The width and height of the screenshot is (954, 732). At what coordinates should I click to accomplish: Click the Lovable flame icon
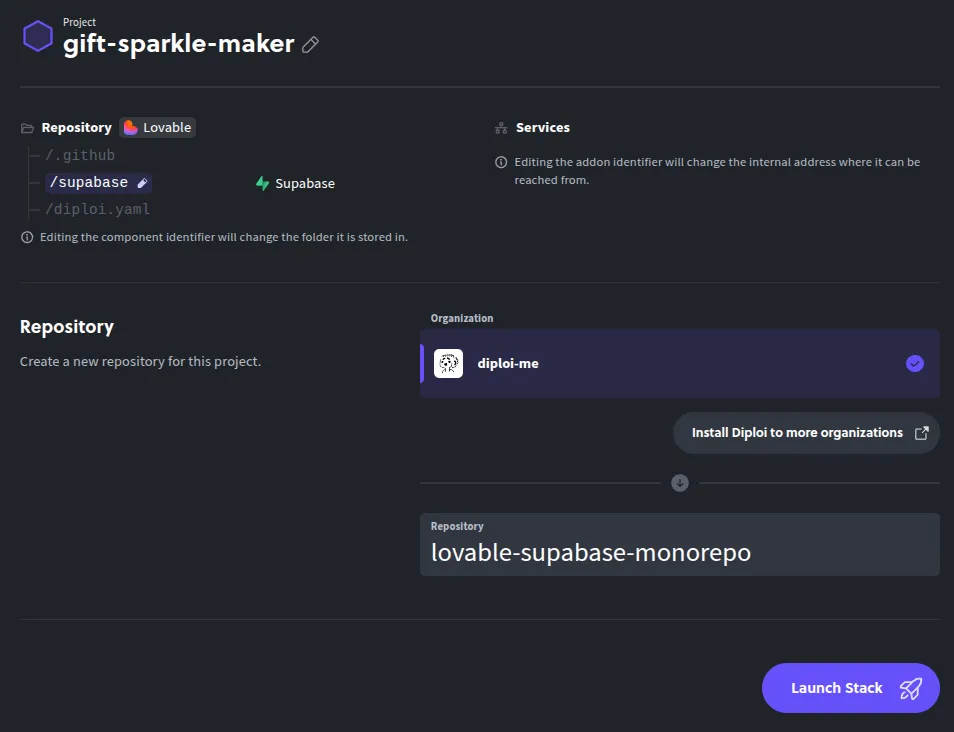pyautogui.click(x=131, y=127)
